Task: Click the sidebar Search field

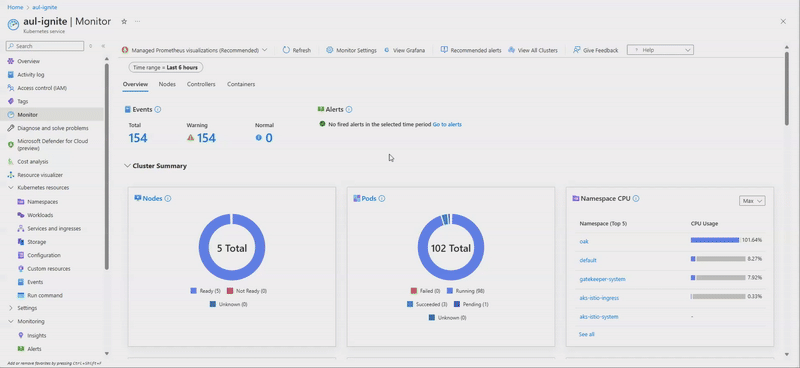Action: click(x=44, y=46)
